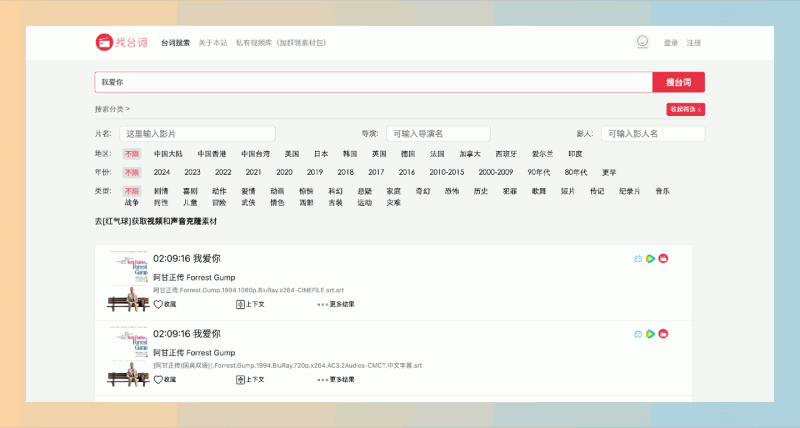
Task: Click the 找台词 clapperboard logo
Action: 121,42
